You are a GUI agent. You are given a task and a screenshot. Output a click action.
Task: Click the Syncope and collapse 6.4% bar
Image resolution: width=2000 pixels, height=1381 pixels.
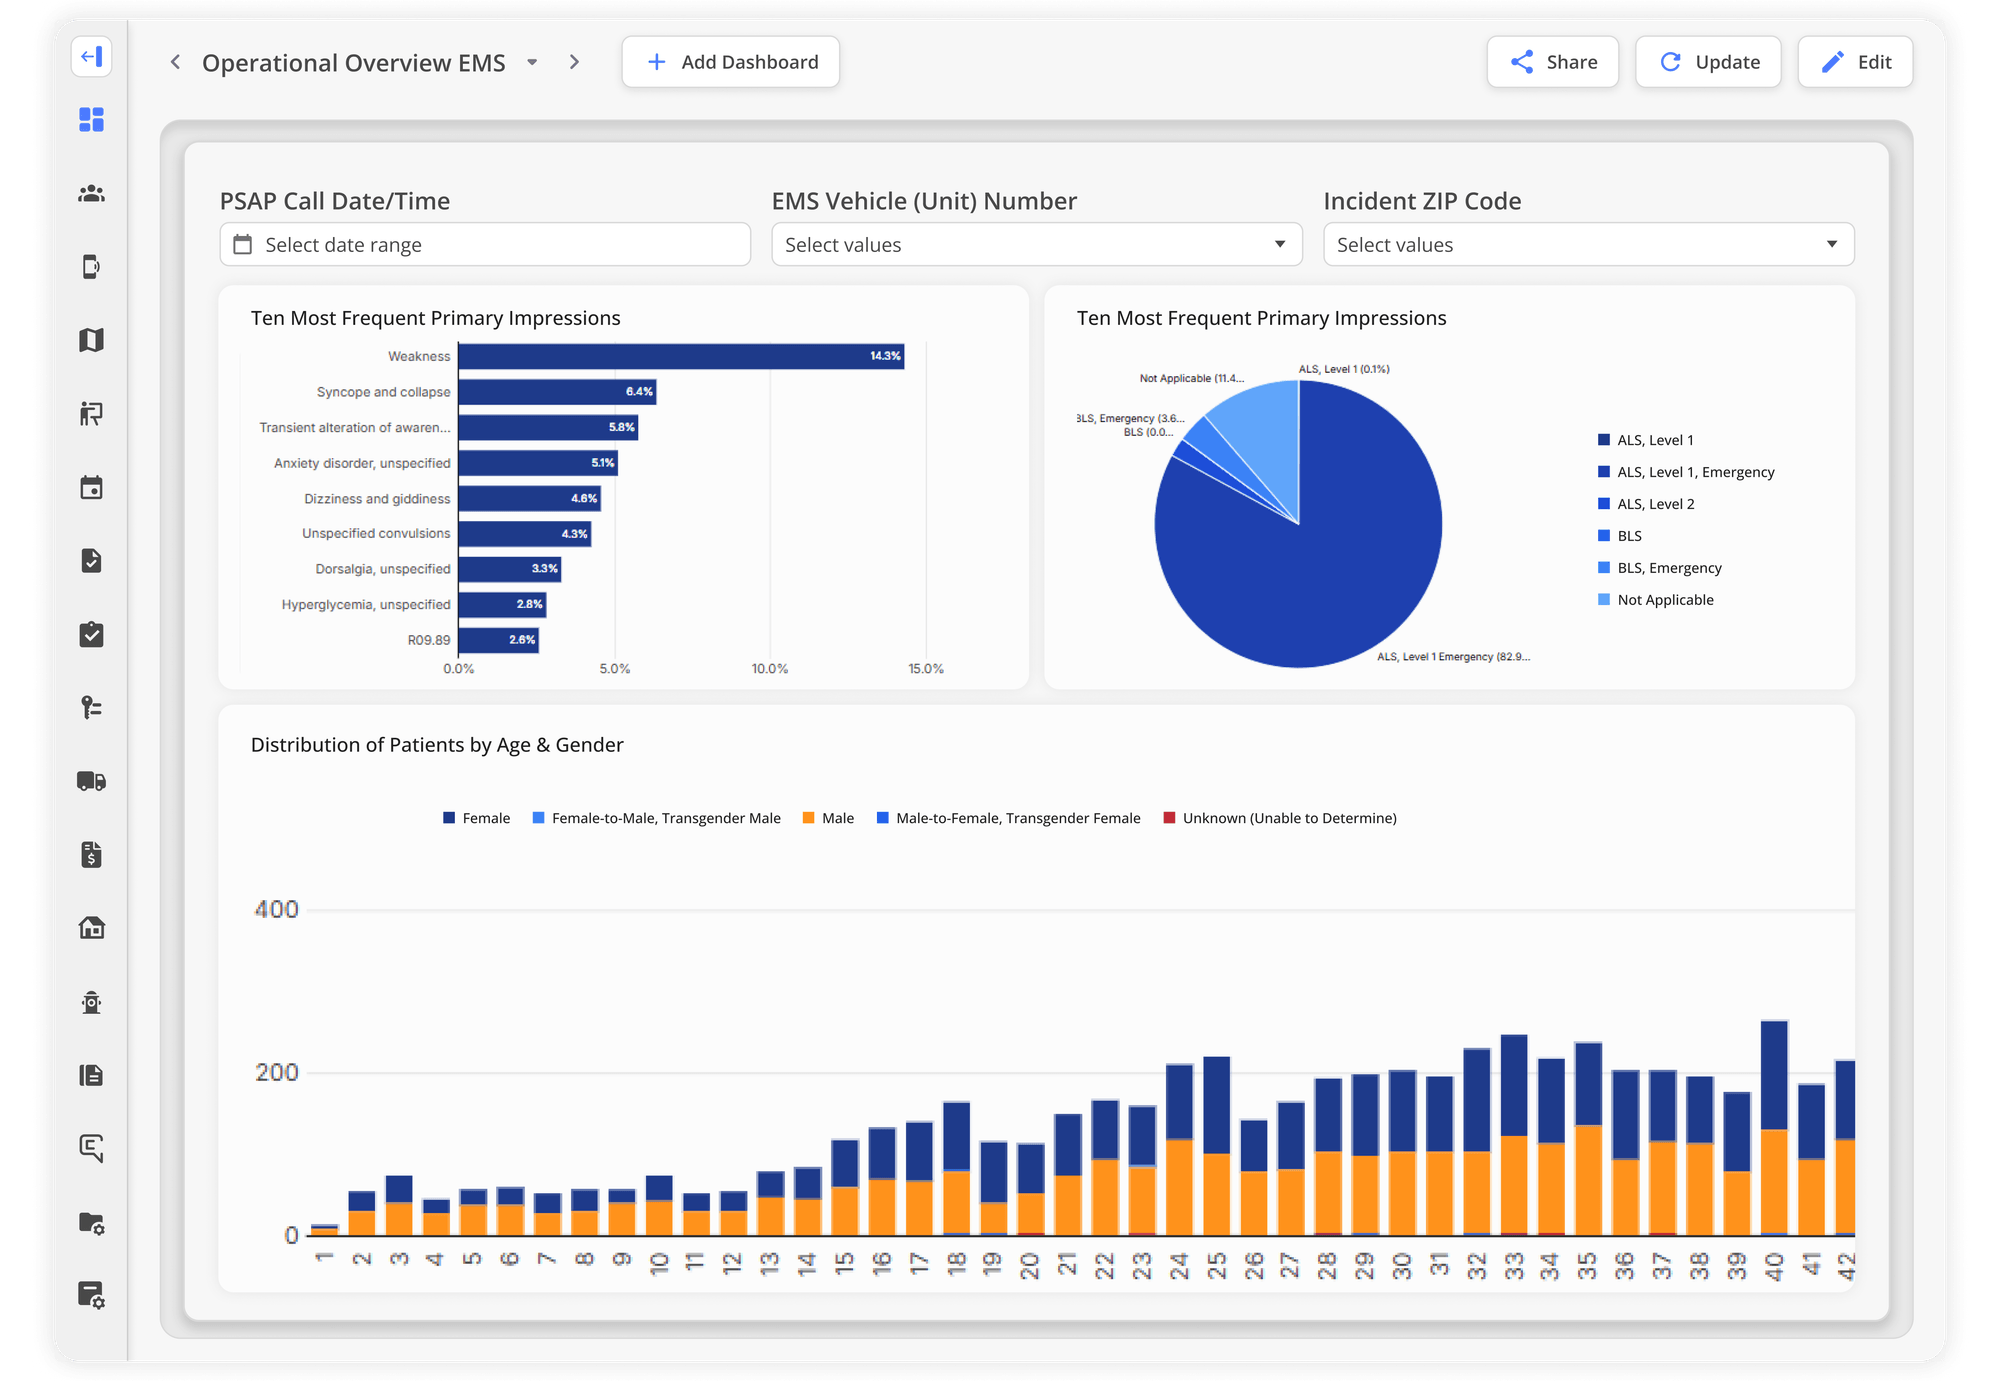tap(557, 392)
